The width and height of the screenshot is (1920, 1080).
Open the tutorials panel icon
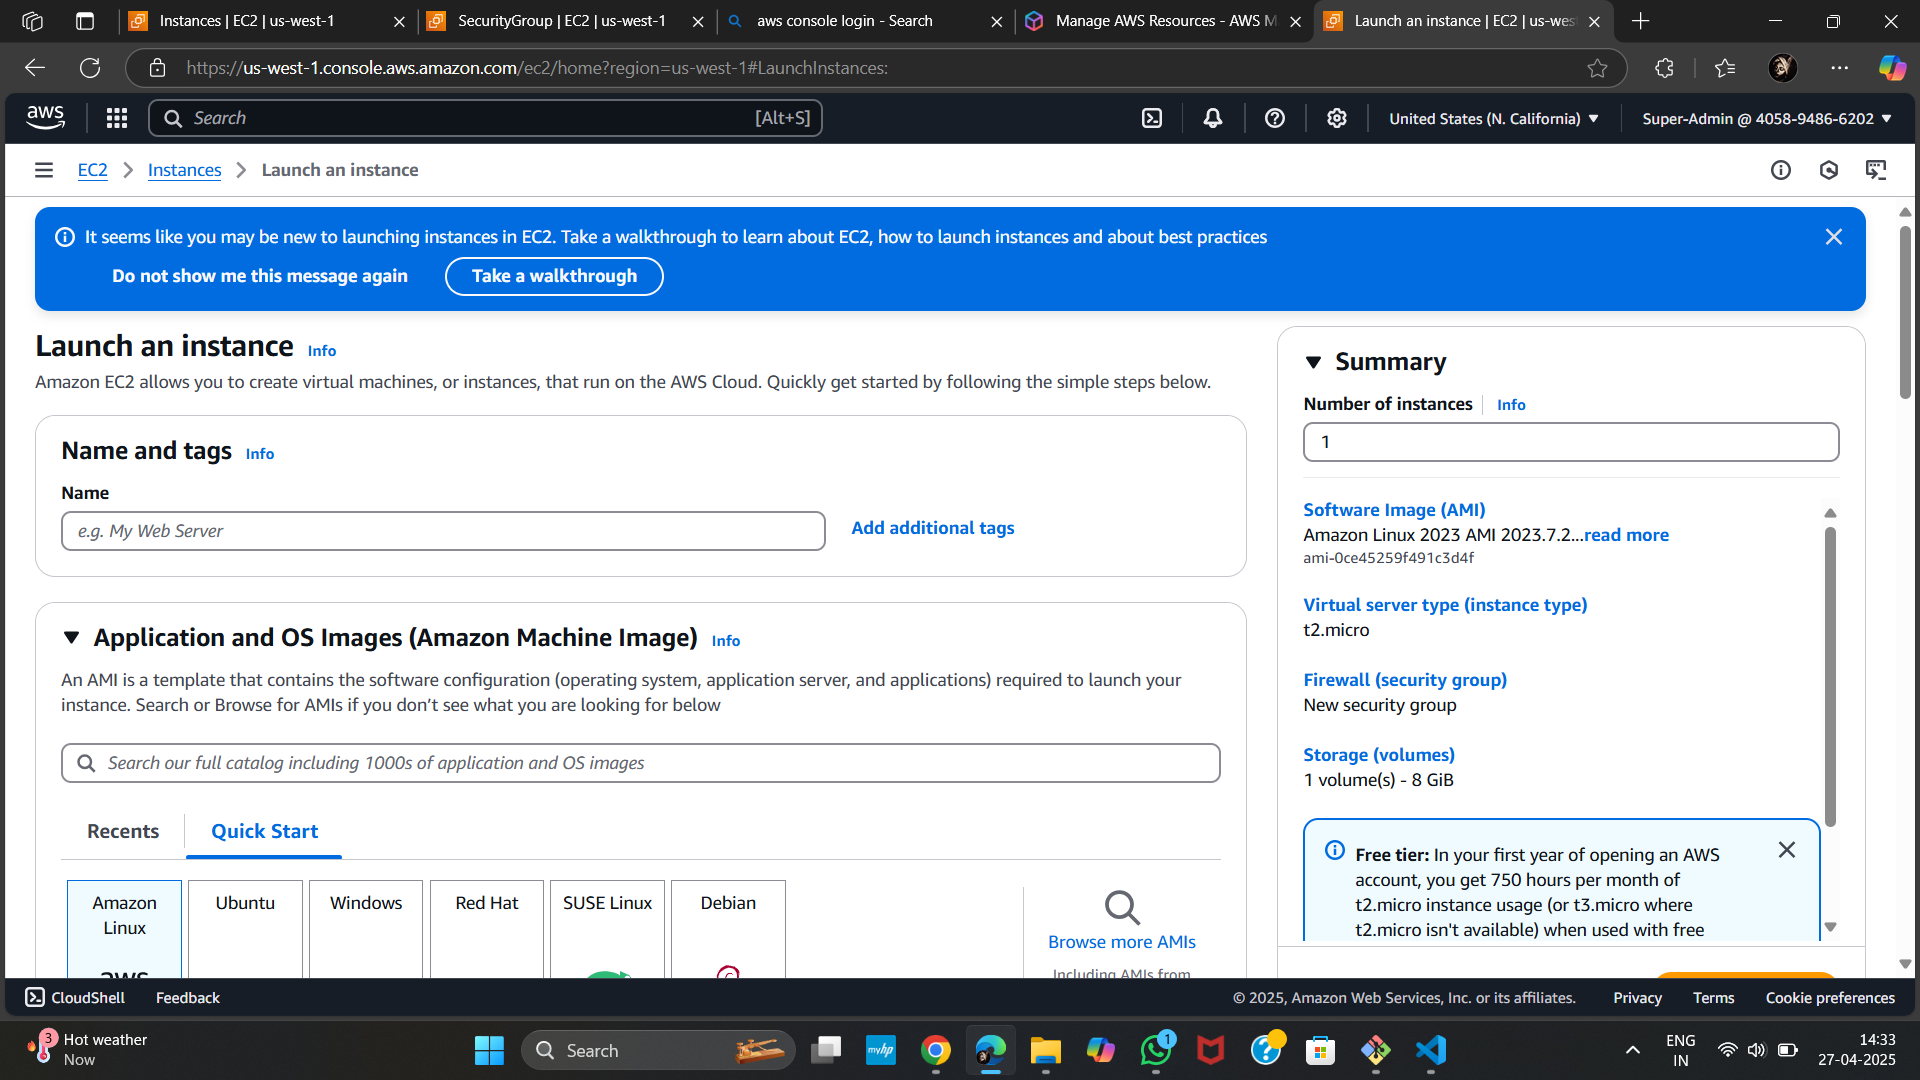click(1877, 170)
